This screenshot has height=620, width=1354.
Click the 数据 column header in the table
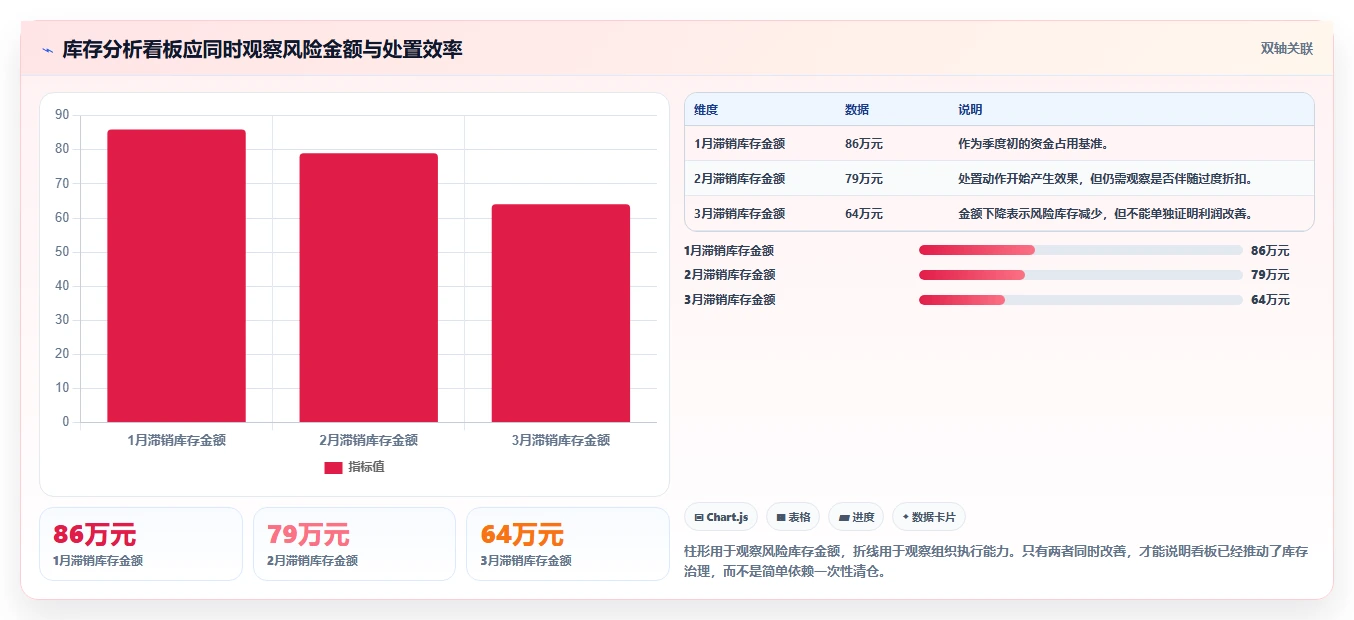[857, 110]
